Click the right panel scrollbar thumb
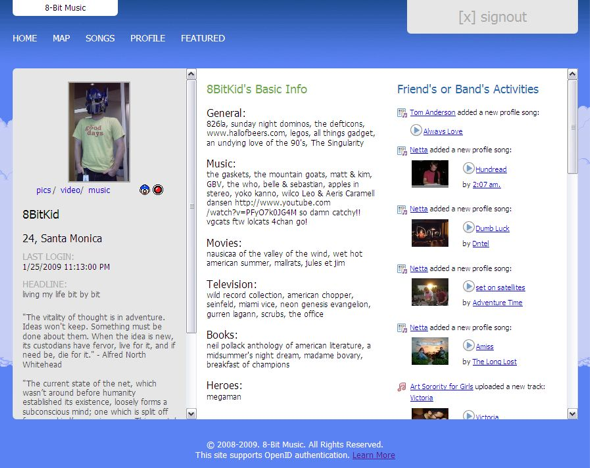The width and height of the screenshot is (590, 468). [572, 127]
